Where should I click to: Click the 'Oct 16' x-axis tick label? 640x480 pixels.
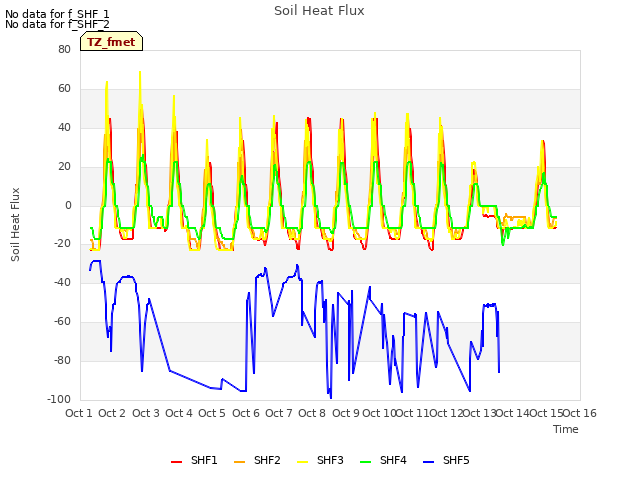pos(580,413)
